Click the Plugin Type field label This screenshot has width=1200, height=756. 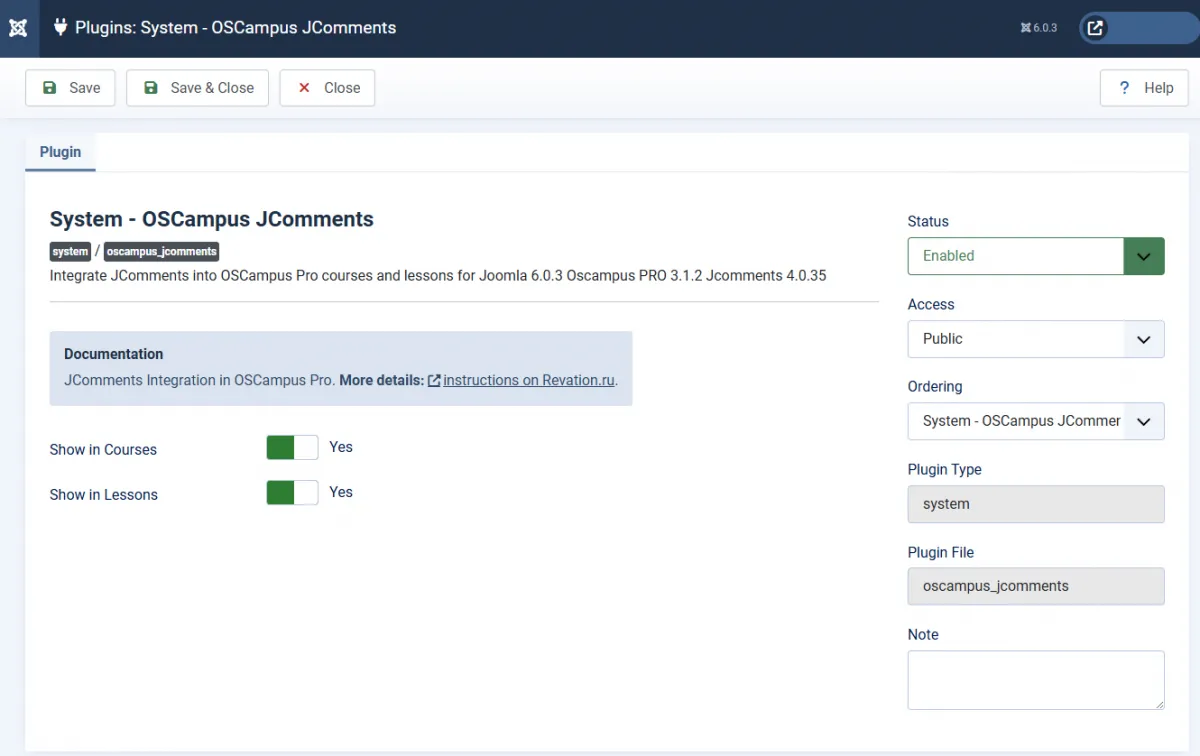945,470
